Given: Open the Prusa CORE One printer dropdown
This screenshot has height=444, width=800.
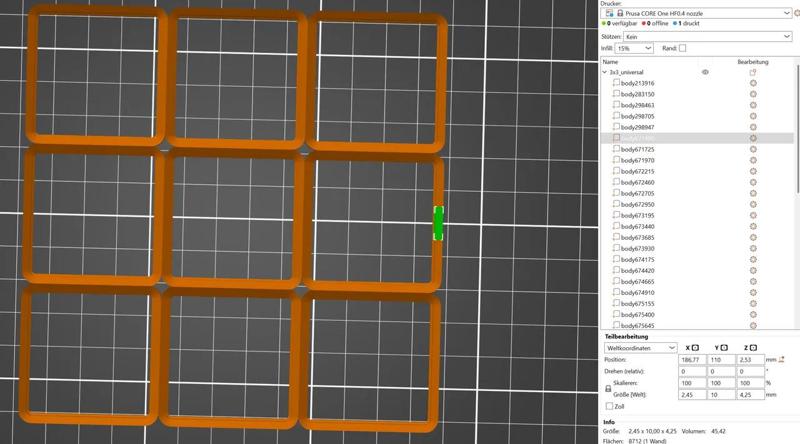Looking at the screenshot, I should (696, 13).
